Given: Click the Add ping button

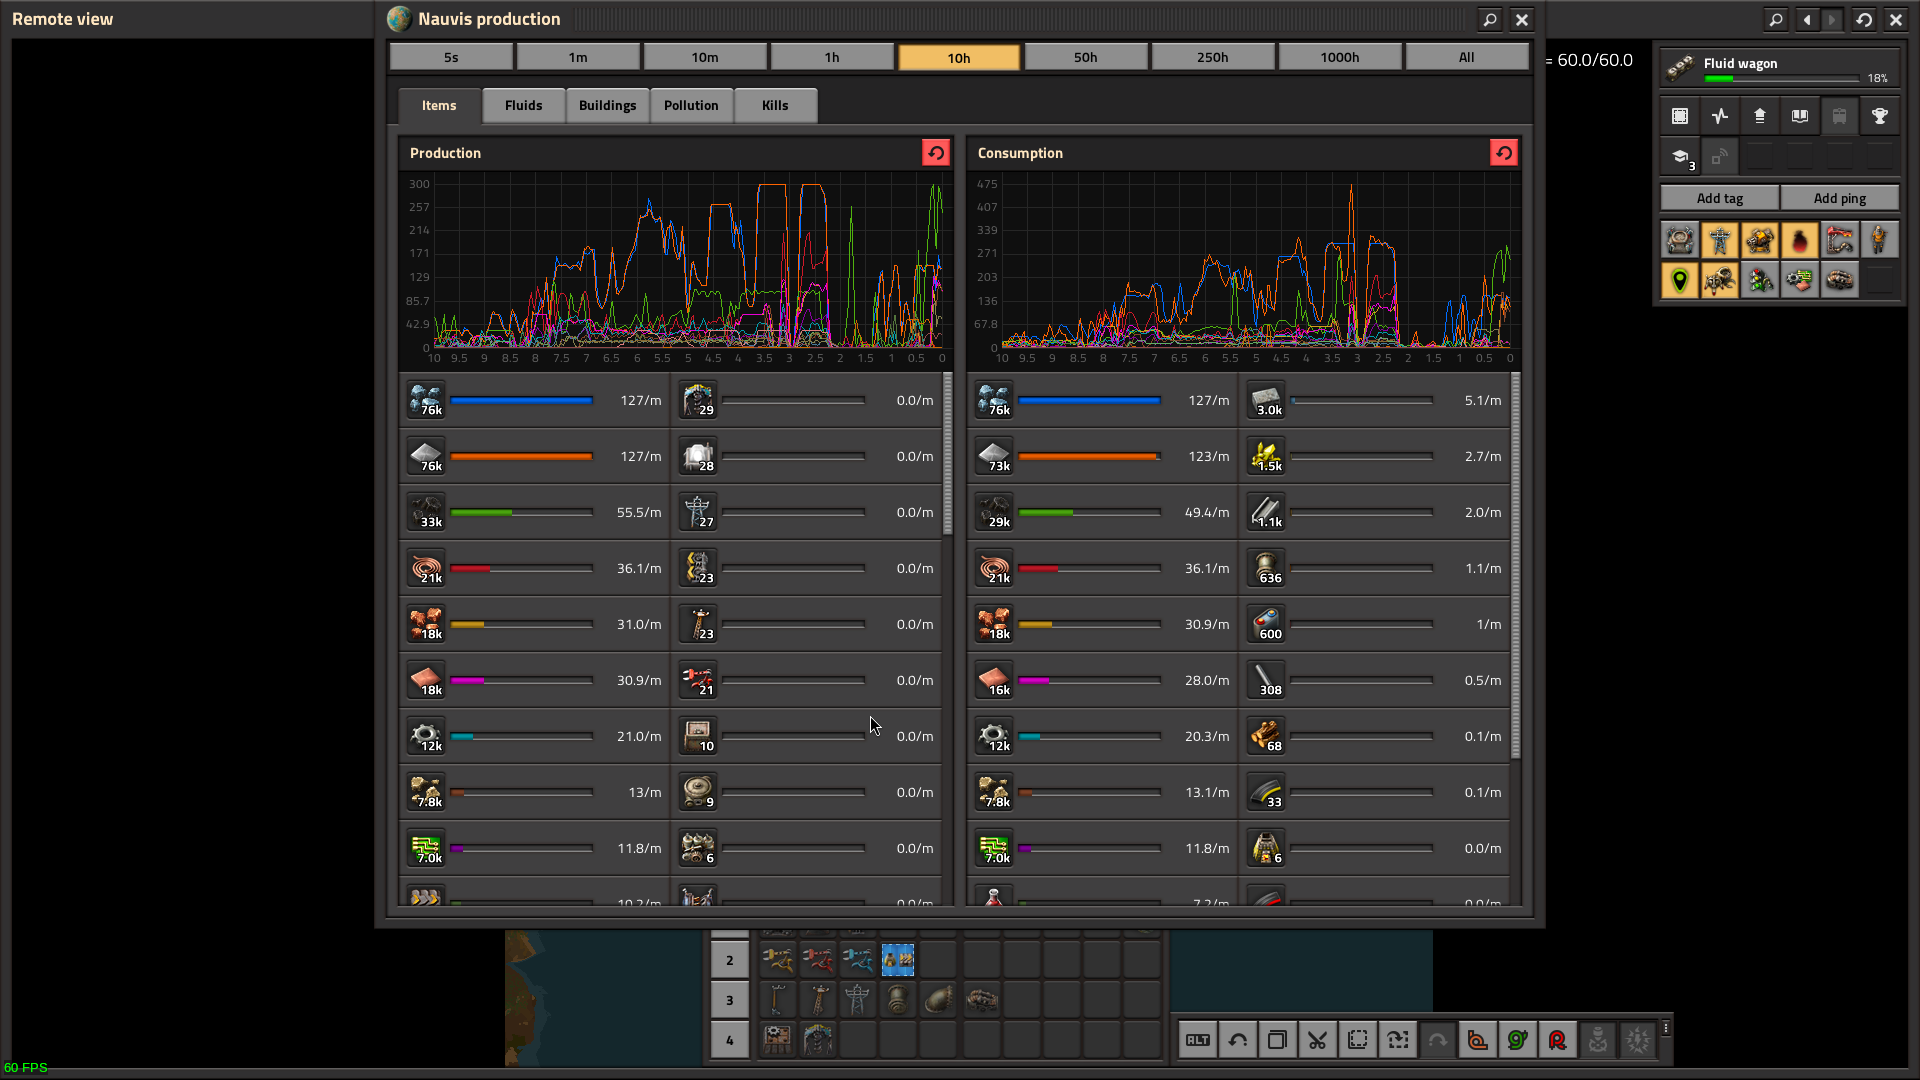Looking at the screenshot, I should (1840, 198).
